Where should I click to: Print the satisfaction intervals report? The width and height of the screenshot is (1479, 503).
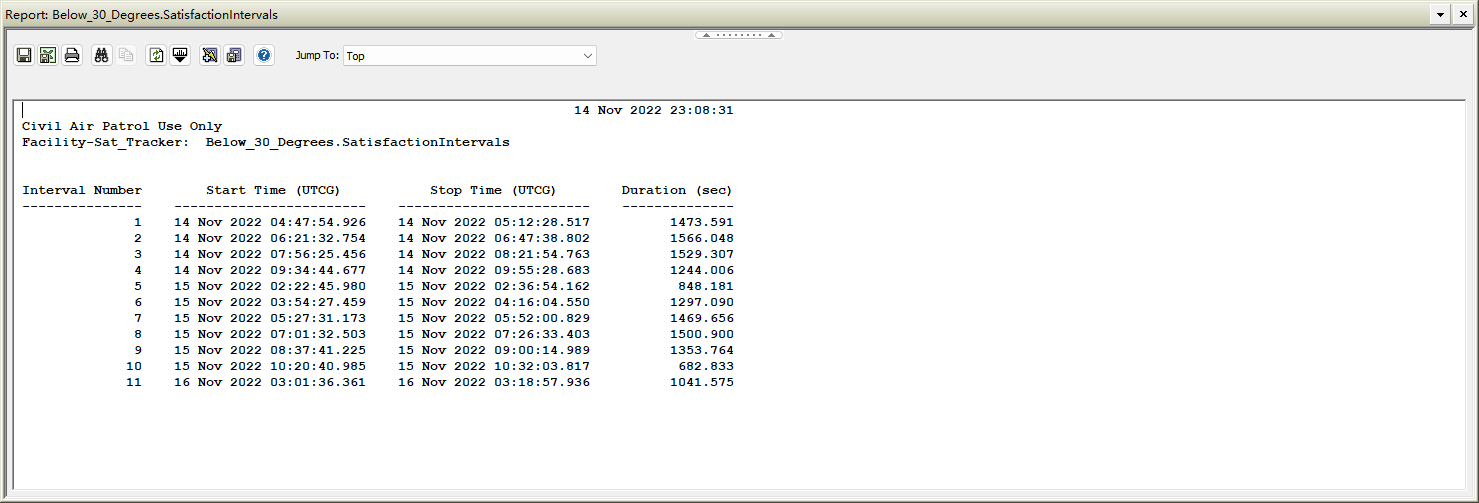tap(72, 56)
